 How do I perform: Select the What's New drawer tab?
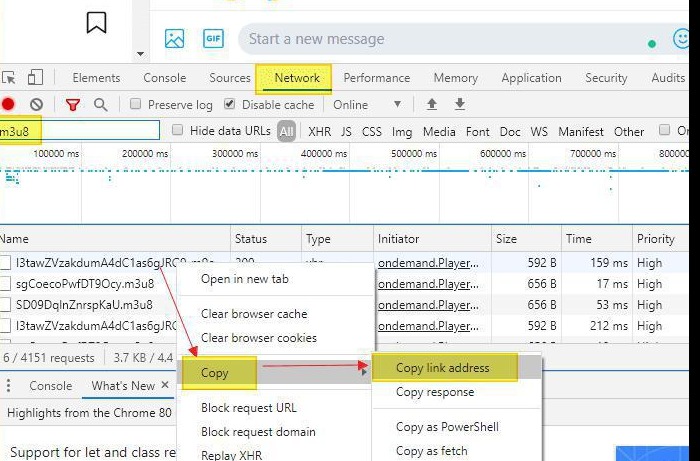pyautogui.click(x=123, y=386)
